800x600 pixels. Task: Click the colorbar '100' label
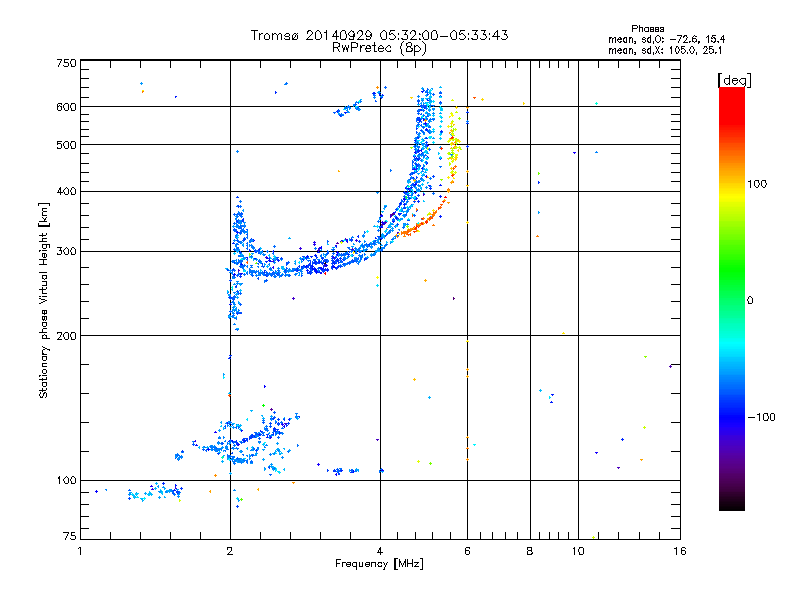coord(757,184)
